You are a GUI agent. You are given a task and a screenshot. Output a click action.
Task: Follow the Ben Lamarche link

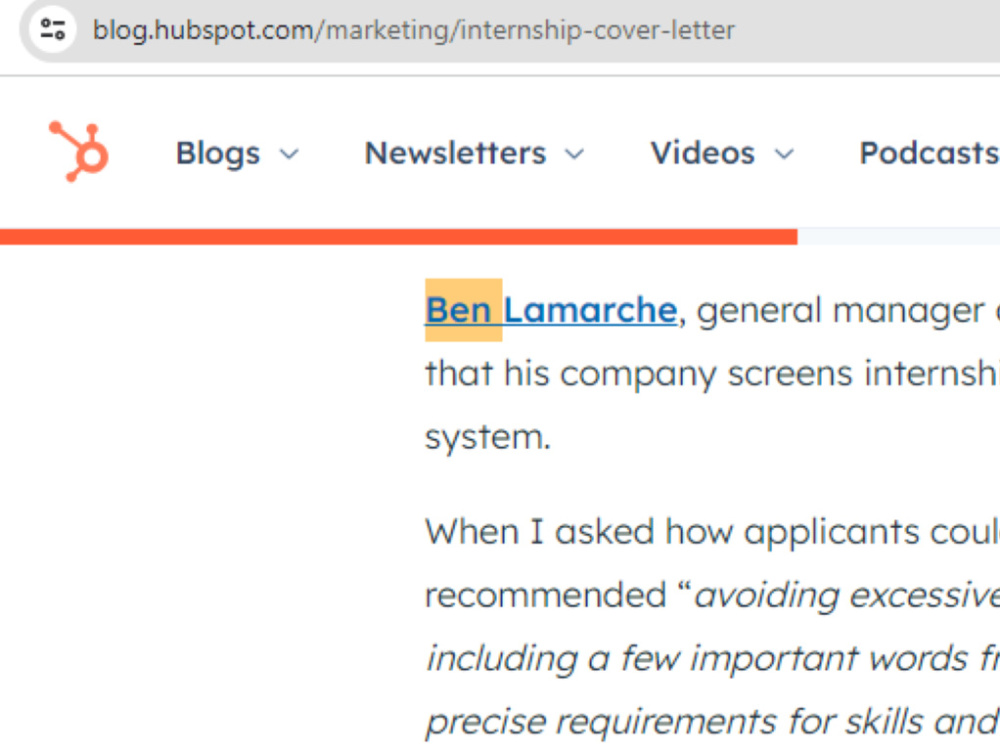[x=551, y=311]
